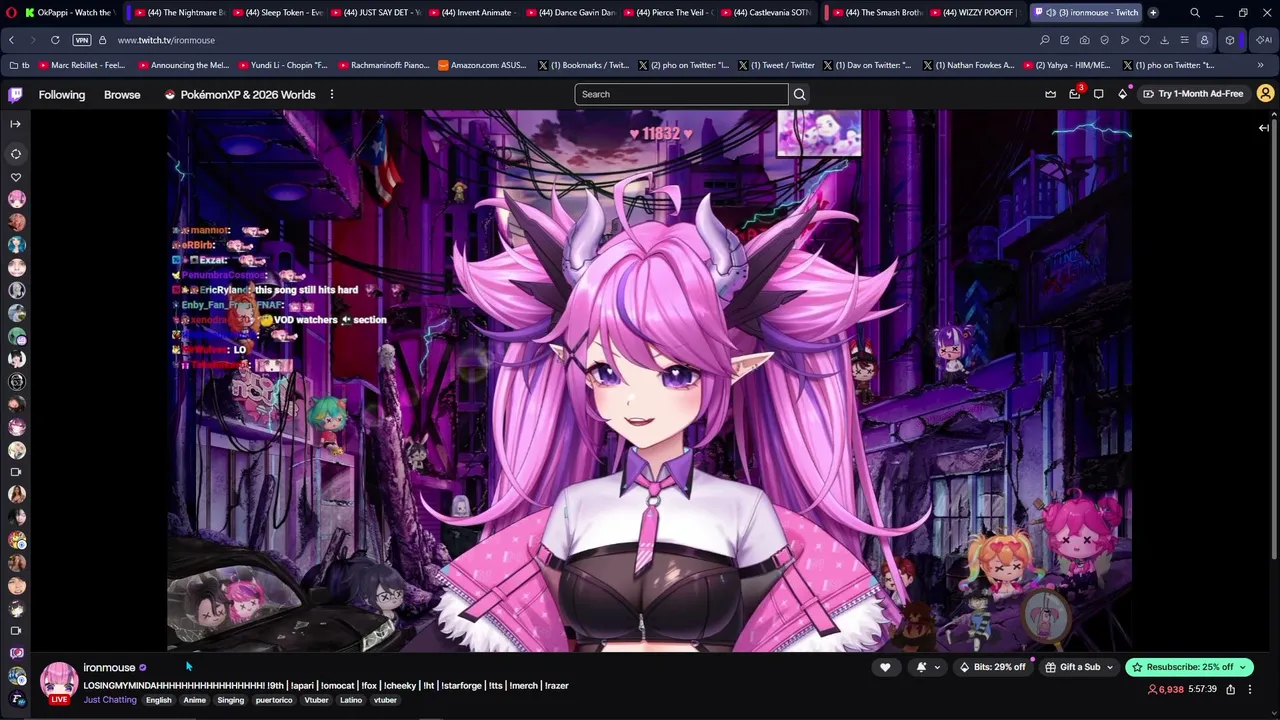
Task: Go to Following page
Action: (62, 95)
